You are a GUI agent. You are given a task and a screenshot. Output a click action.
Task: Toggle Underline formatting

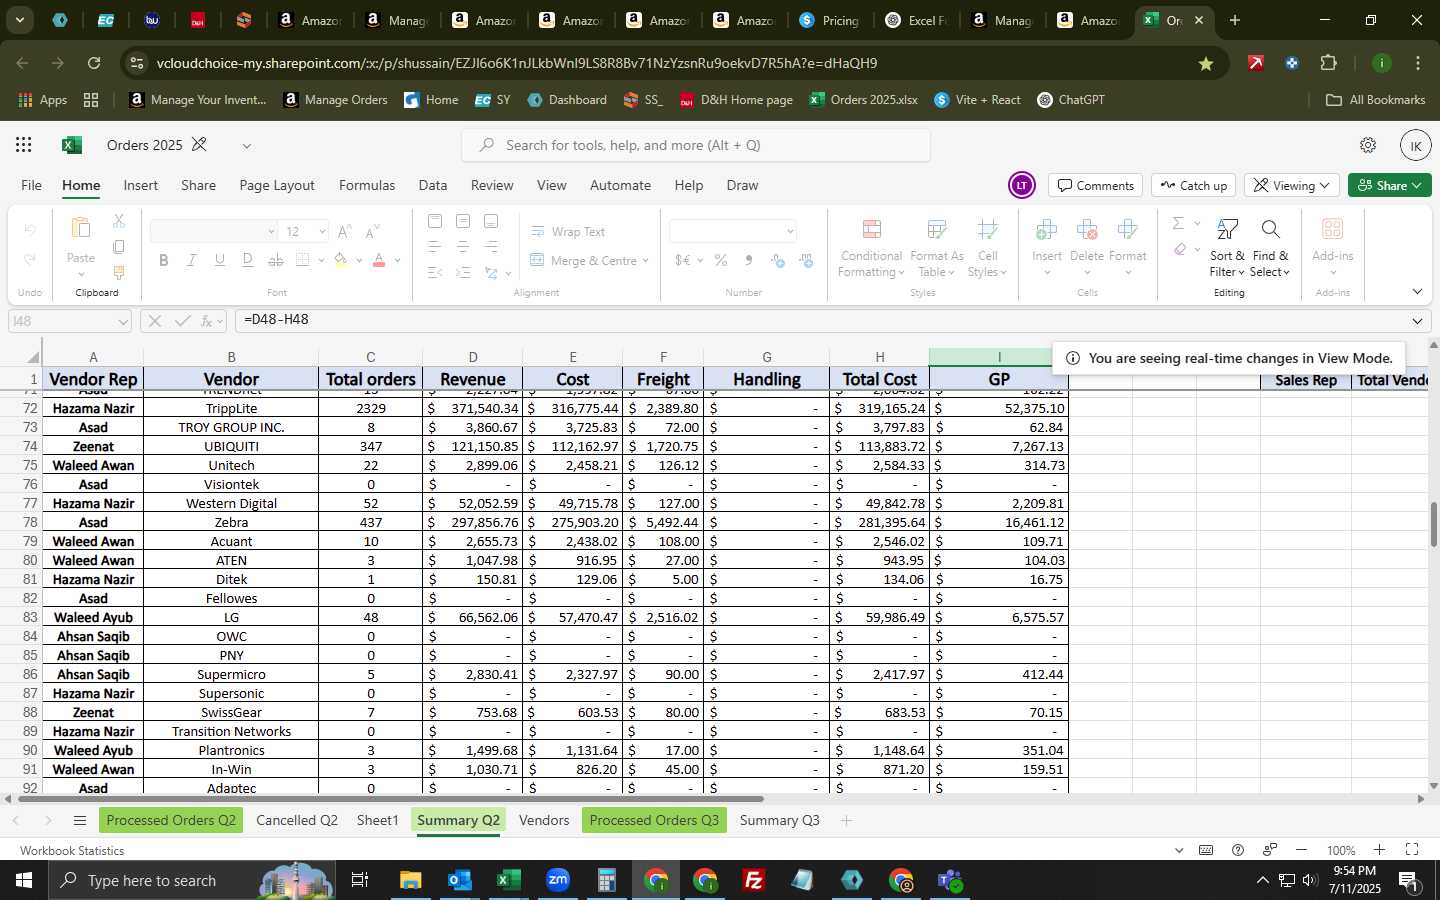pos(219,260)
